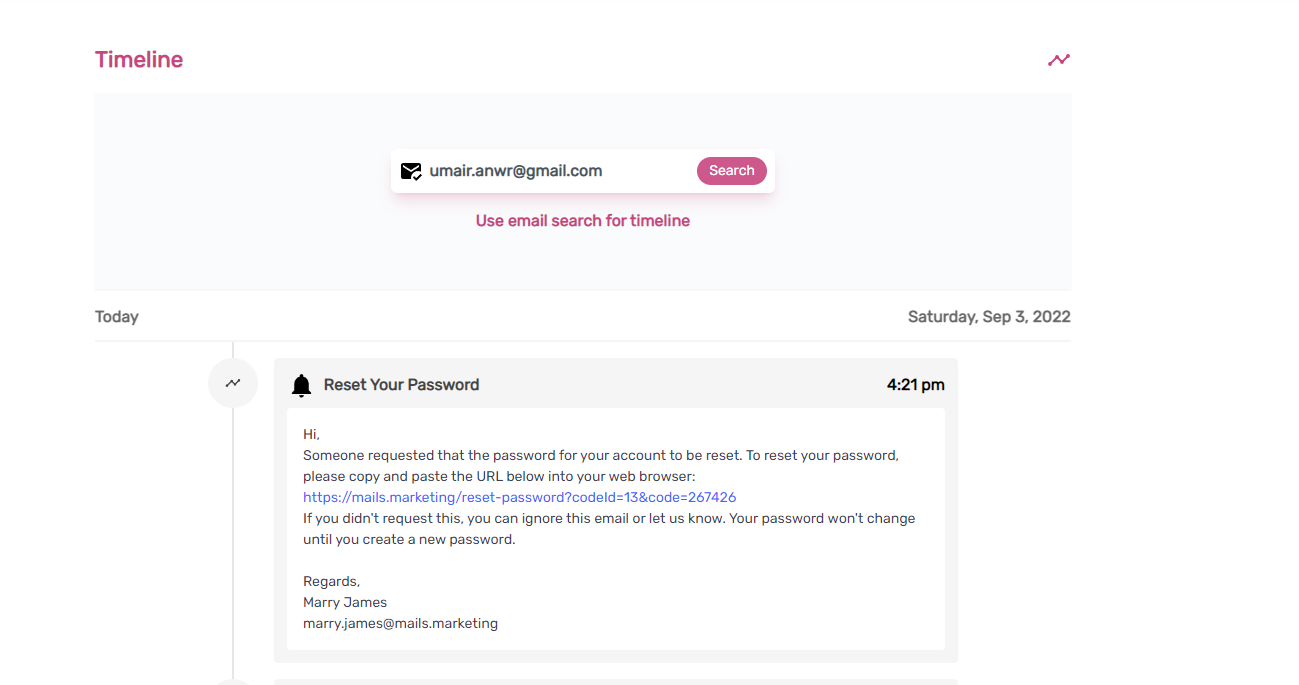The width and height of the screenshot is (1299, 685).
Task: Click 'Use email search for timeline' text
Action: [x=583, y=221]
